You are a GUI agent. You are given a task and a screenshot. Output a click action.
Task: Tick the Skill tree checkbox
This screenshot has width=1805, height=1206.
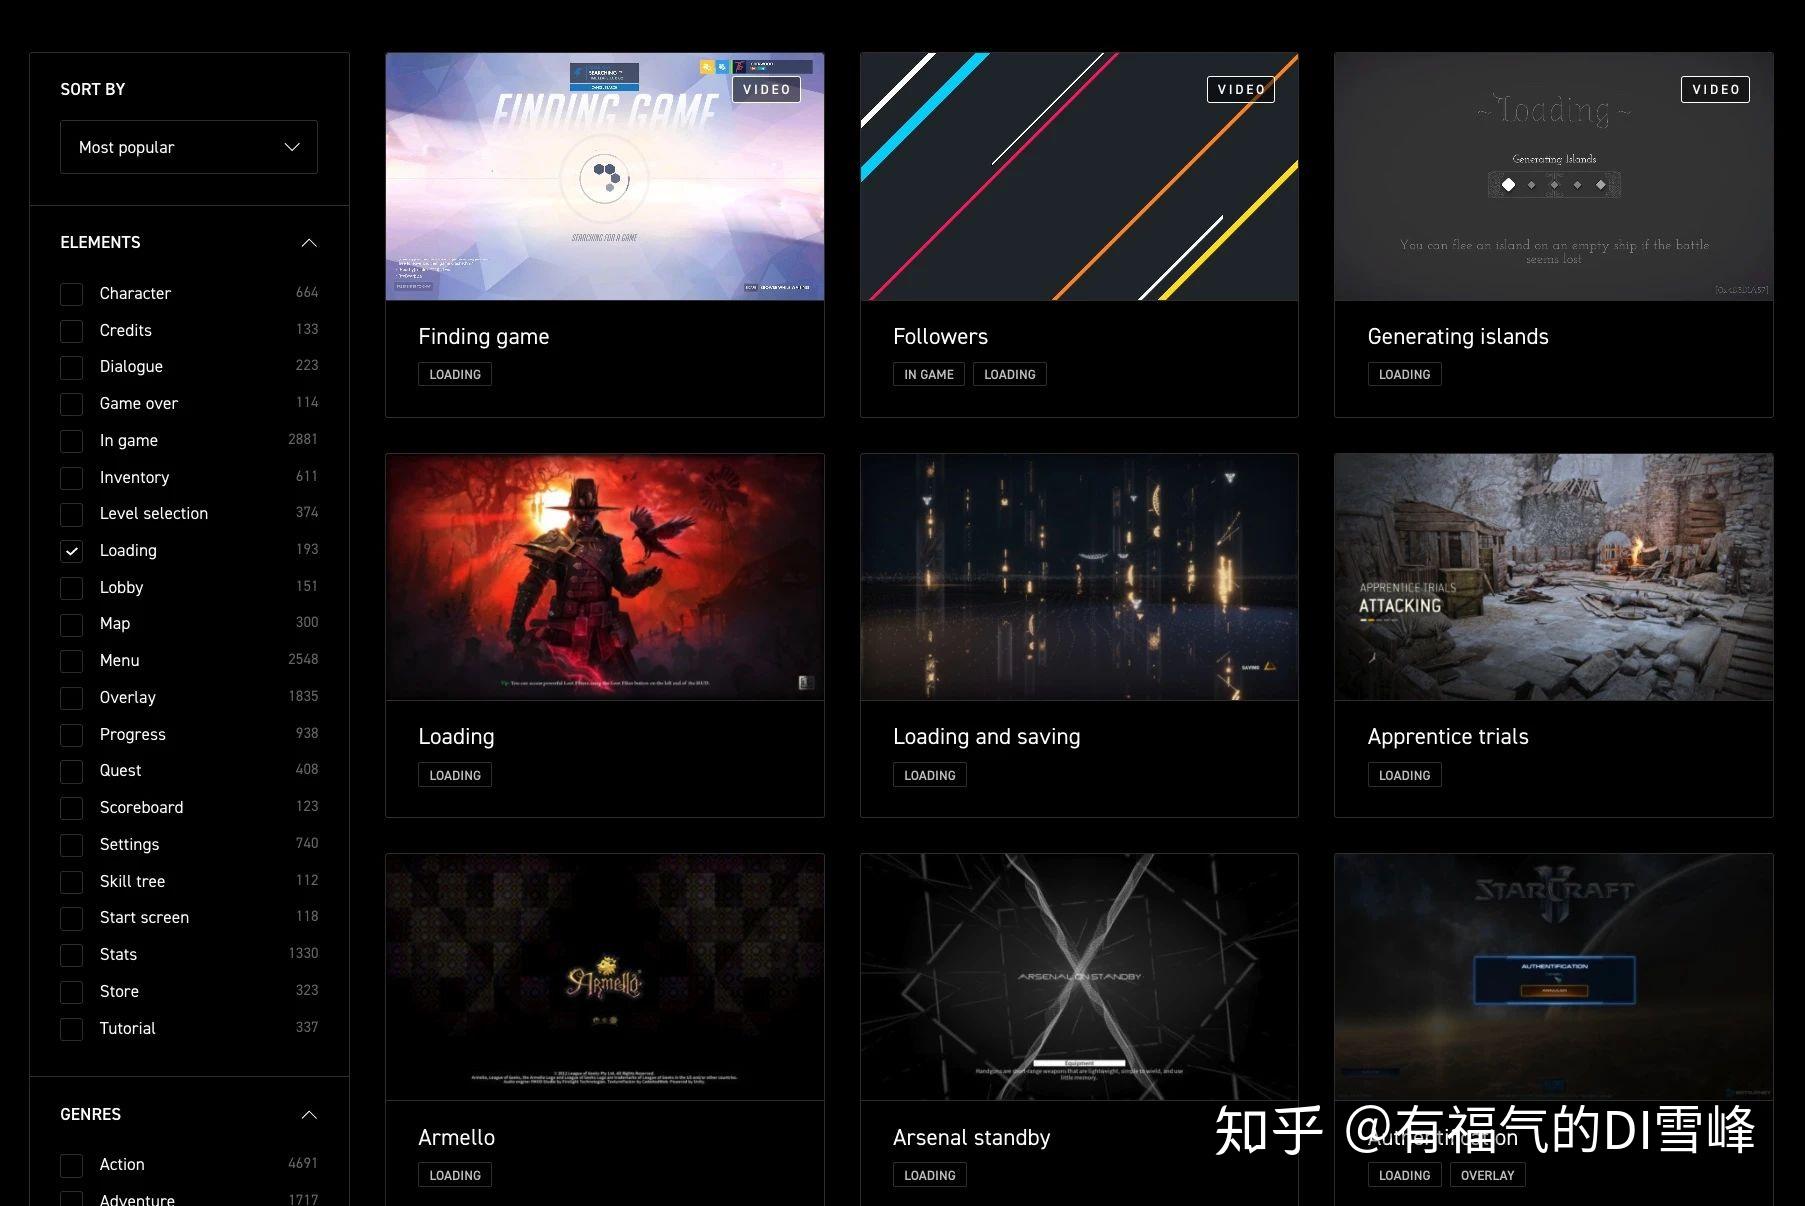coord(71,882)
